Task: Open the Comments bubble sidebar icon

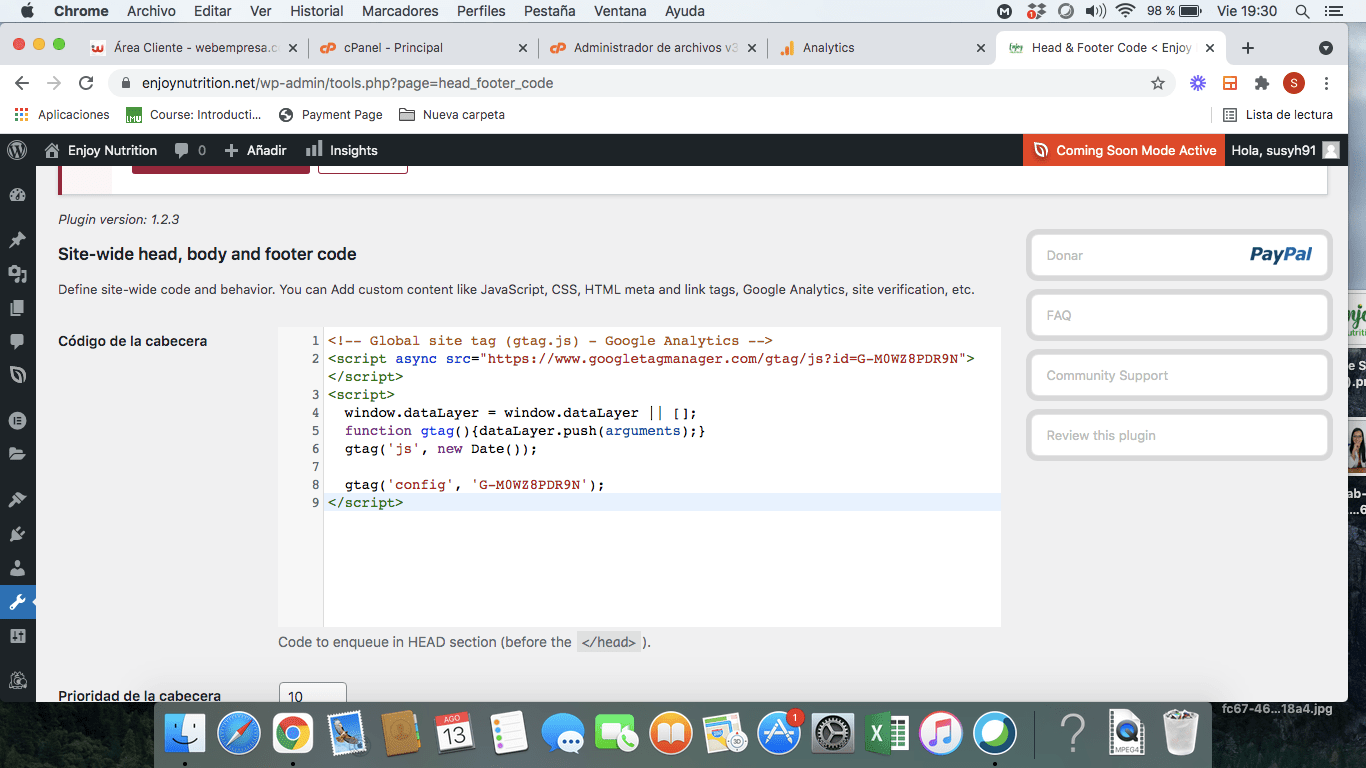Action: 17,342
